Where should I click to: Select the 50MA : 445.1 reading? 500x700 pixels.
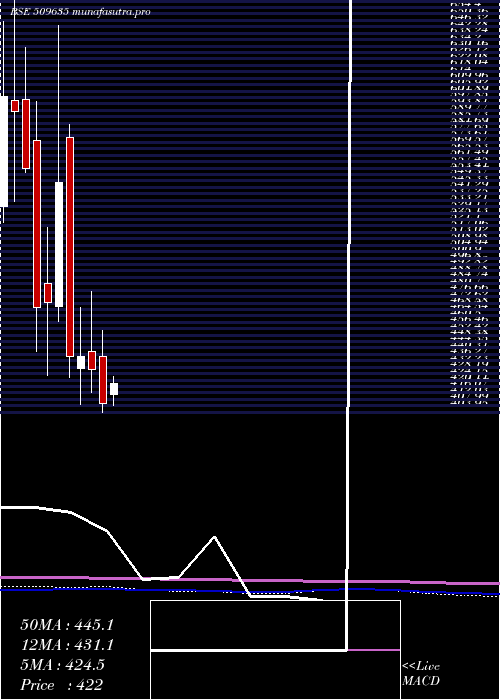tap(67, 625)
